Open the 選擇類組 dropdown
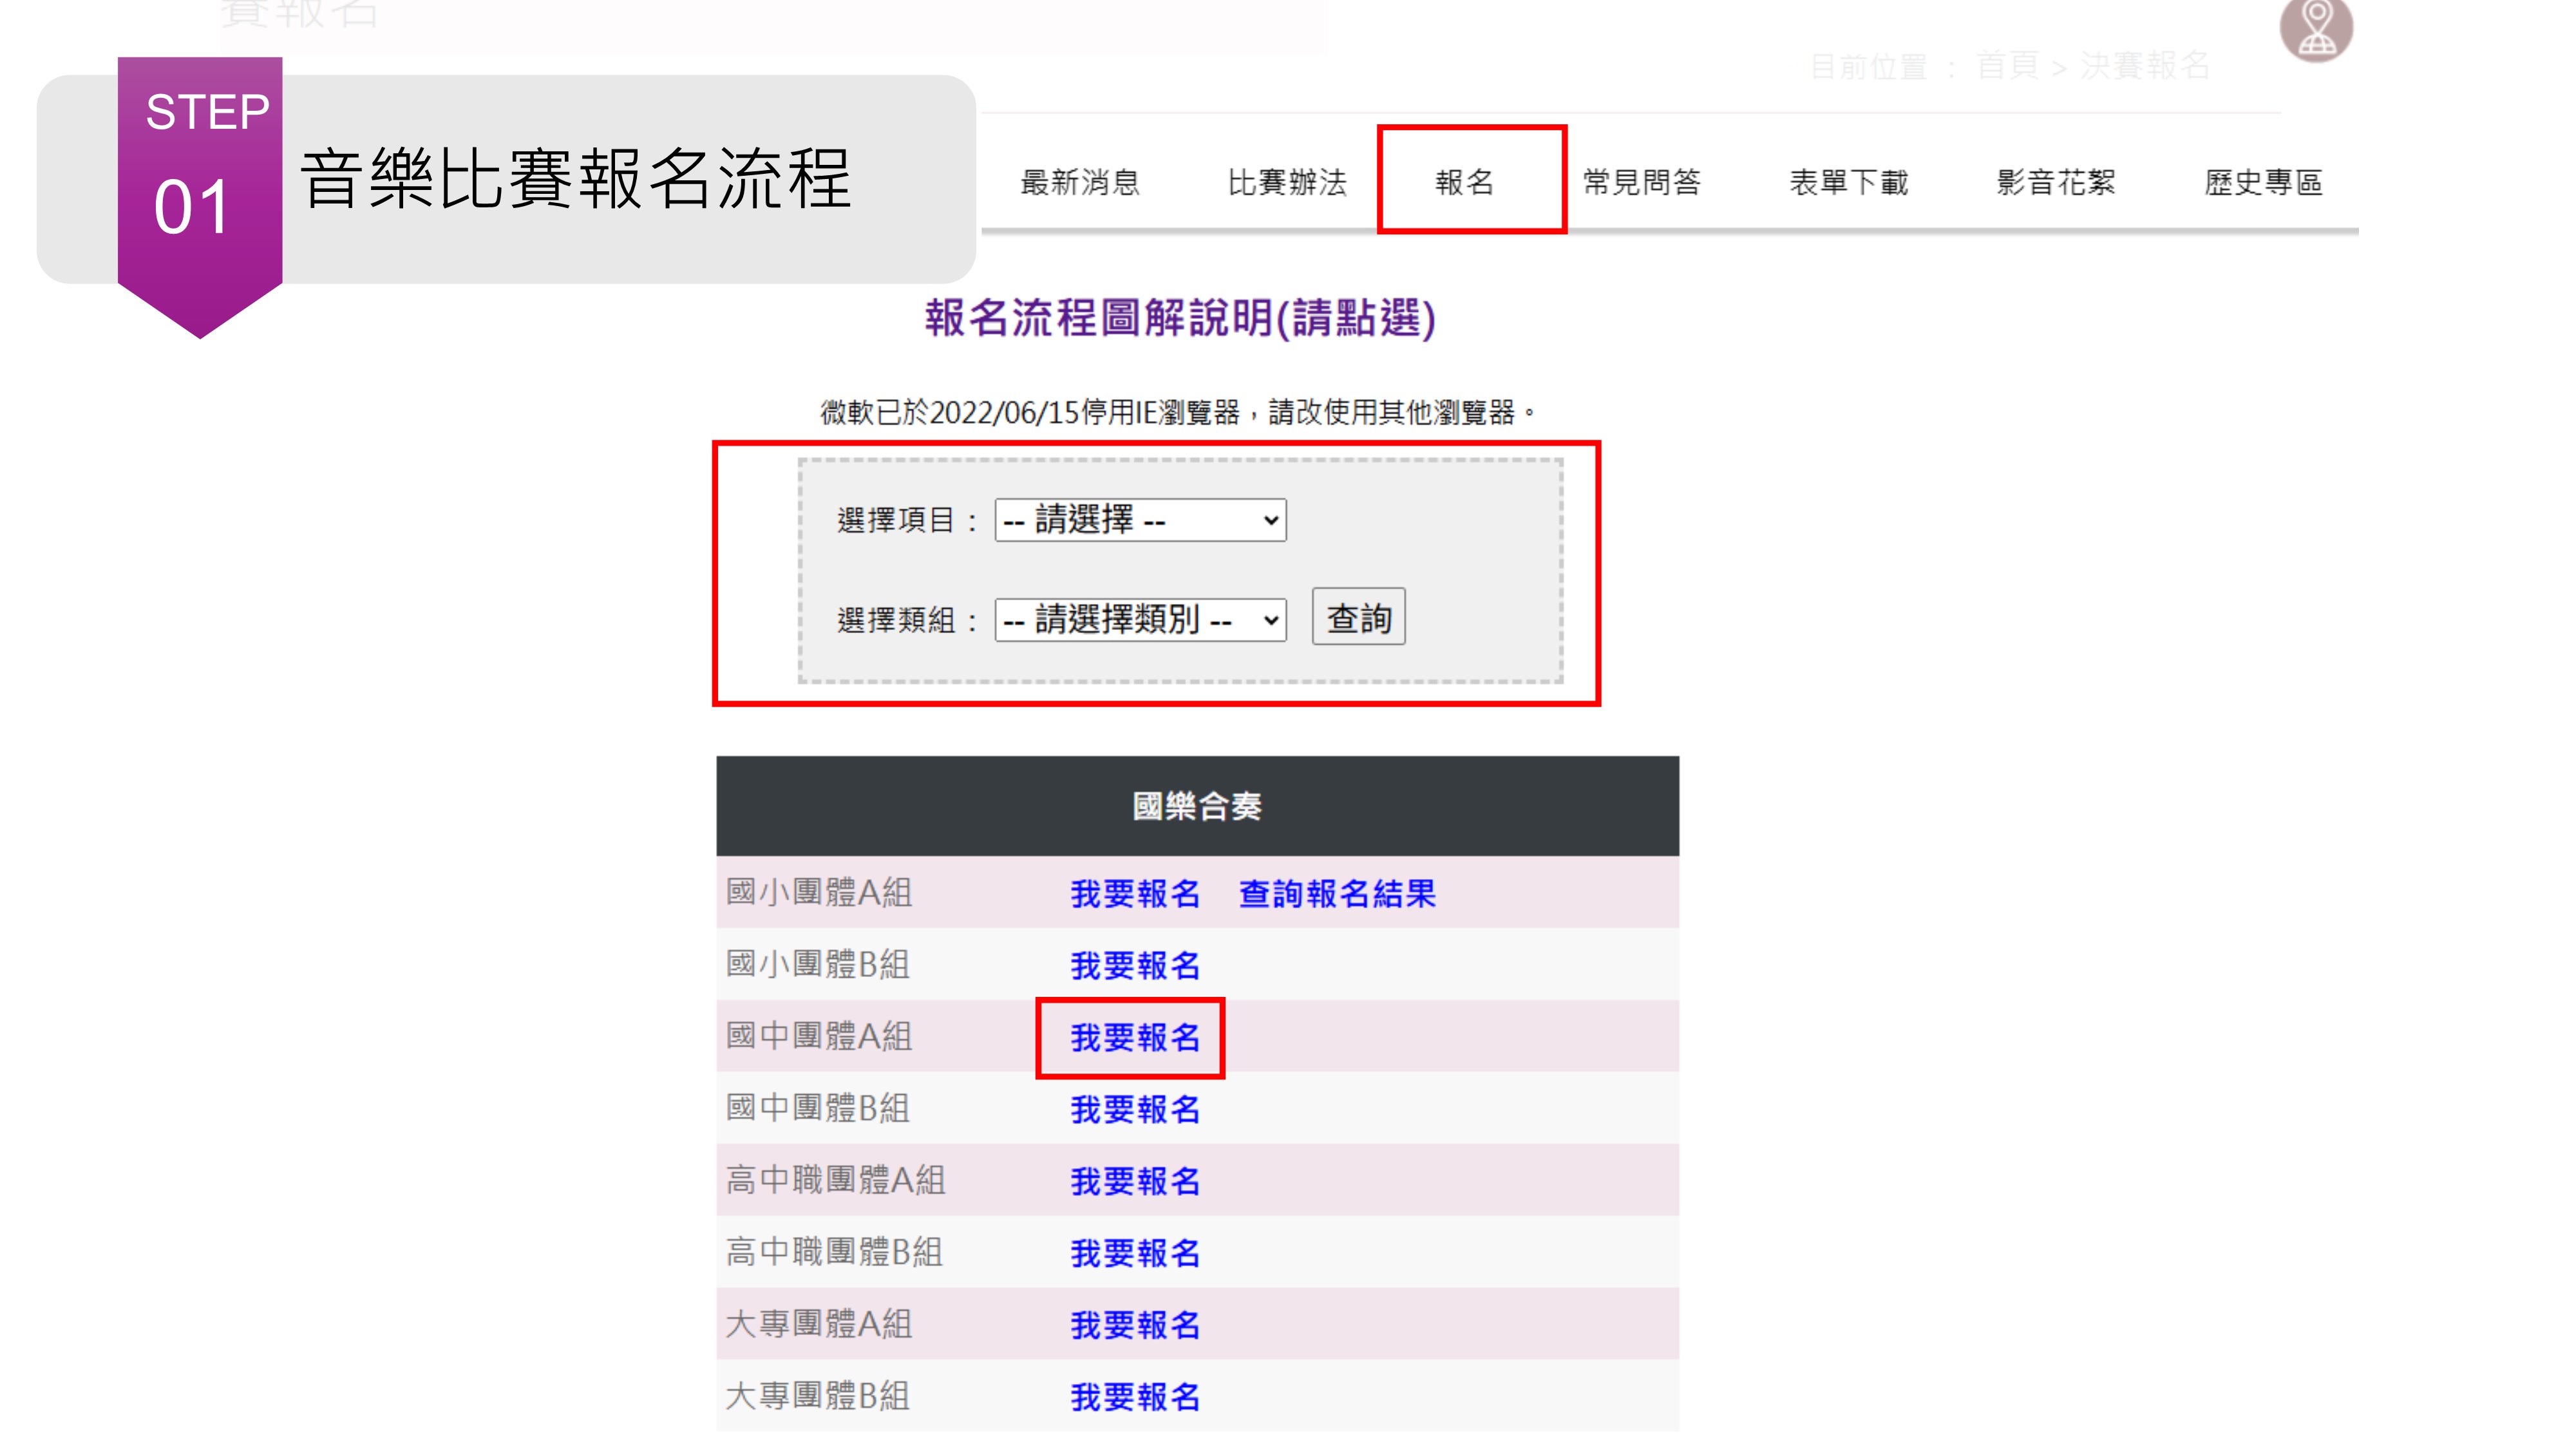The image size is (2576, 1449). (x=1140, y=620)
